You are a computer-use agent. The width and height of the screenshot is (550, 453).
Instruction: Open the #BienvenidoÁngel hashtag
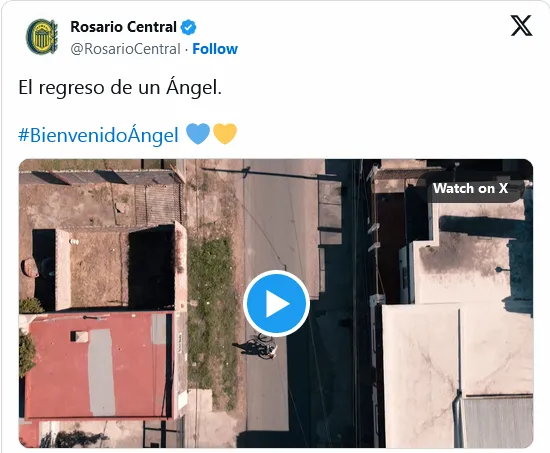click(99, 135)
